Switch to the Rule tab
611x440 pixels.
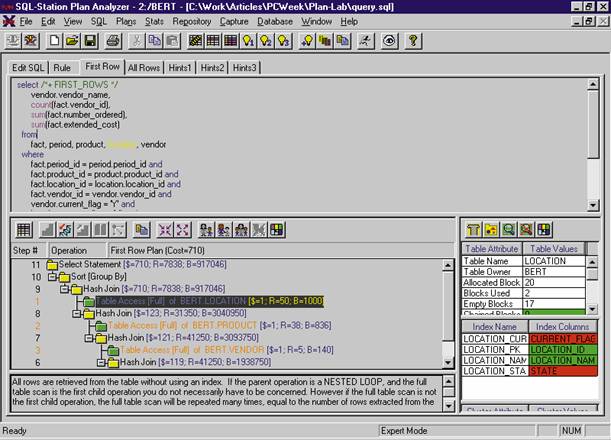tap(62, 68)
